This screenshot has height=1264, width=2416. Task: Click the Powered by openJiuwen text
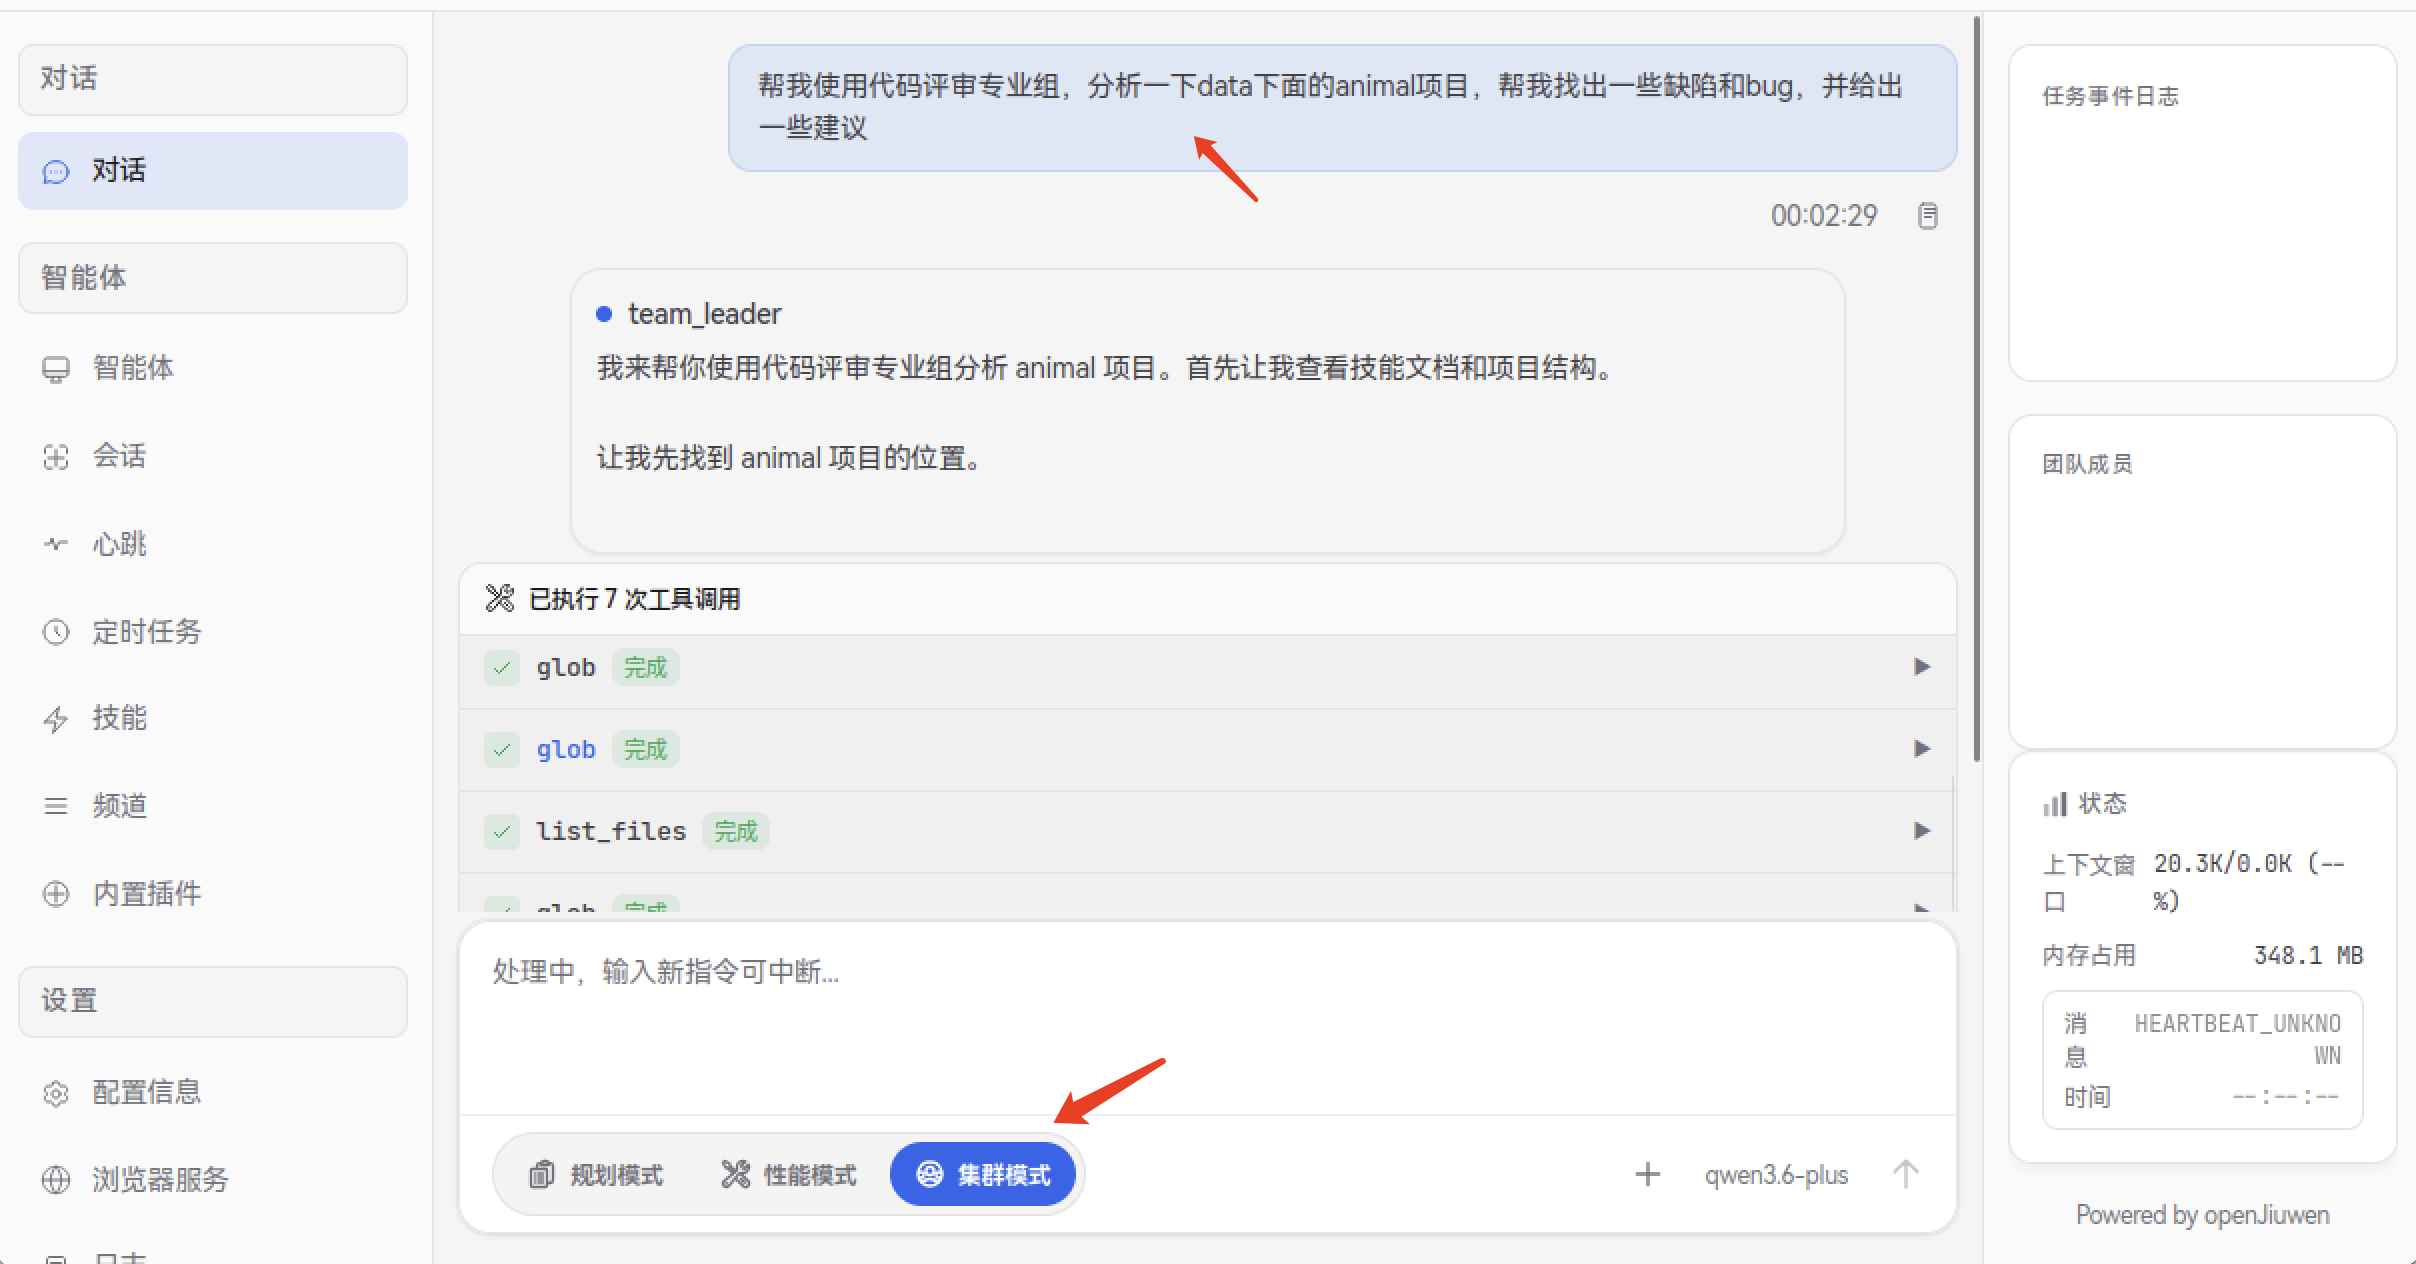2203,1215
